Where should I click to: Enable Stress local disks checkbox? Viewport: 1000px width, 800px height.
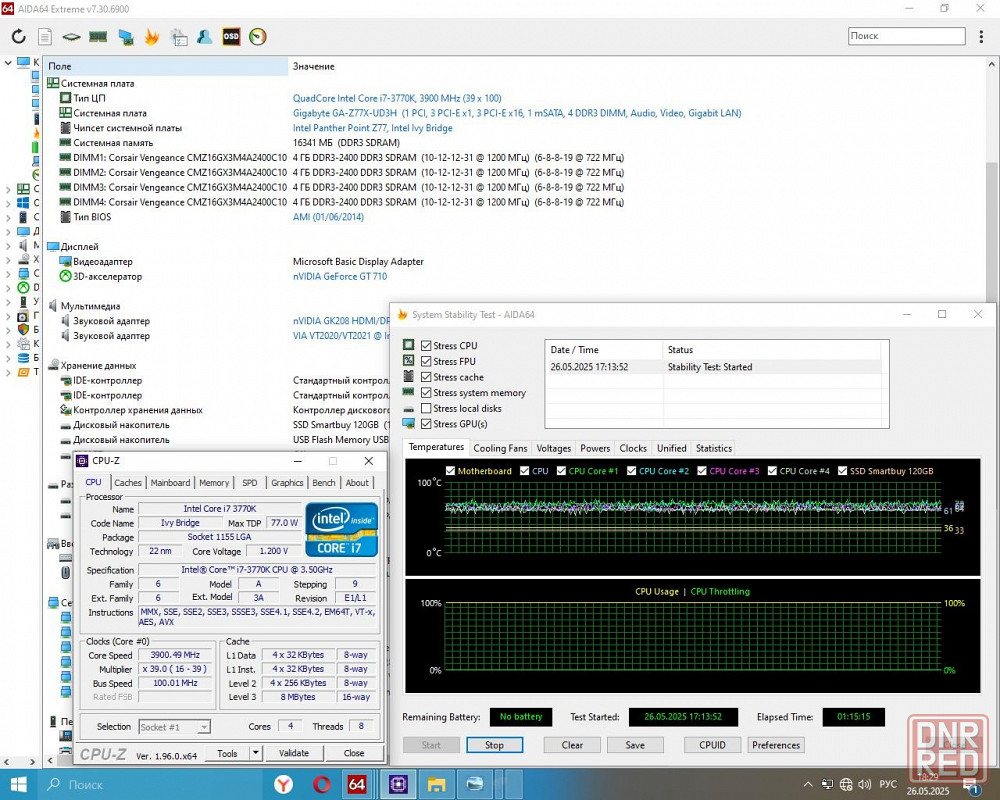[x=426, y=408]
